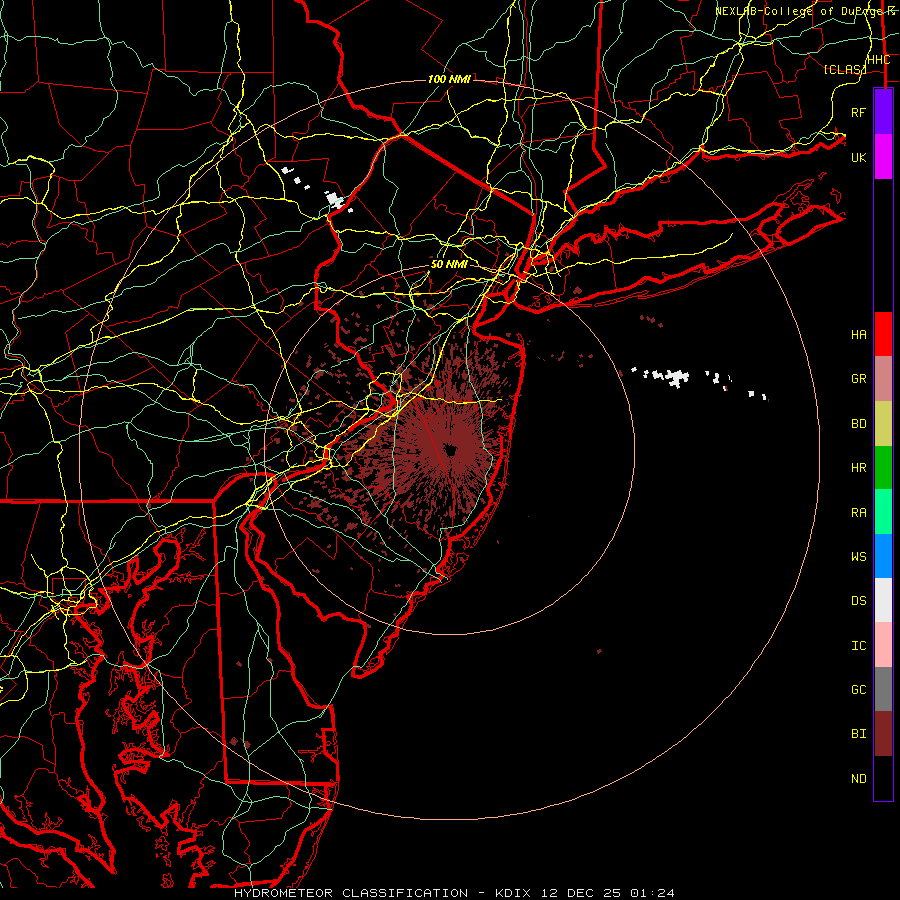This screenshot has height=900, width=900.
Task: Pick the HR green legend swatch
Action: pos(883,467)
